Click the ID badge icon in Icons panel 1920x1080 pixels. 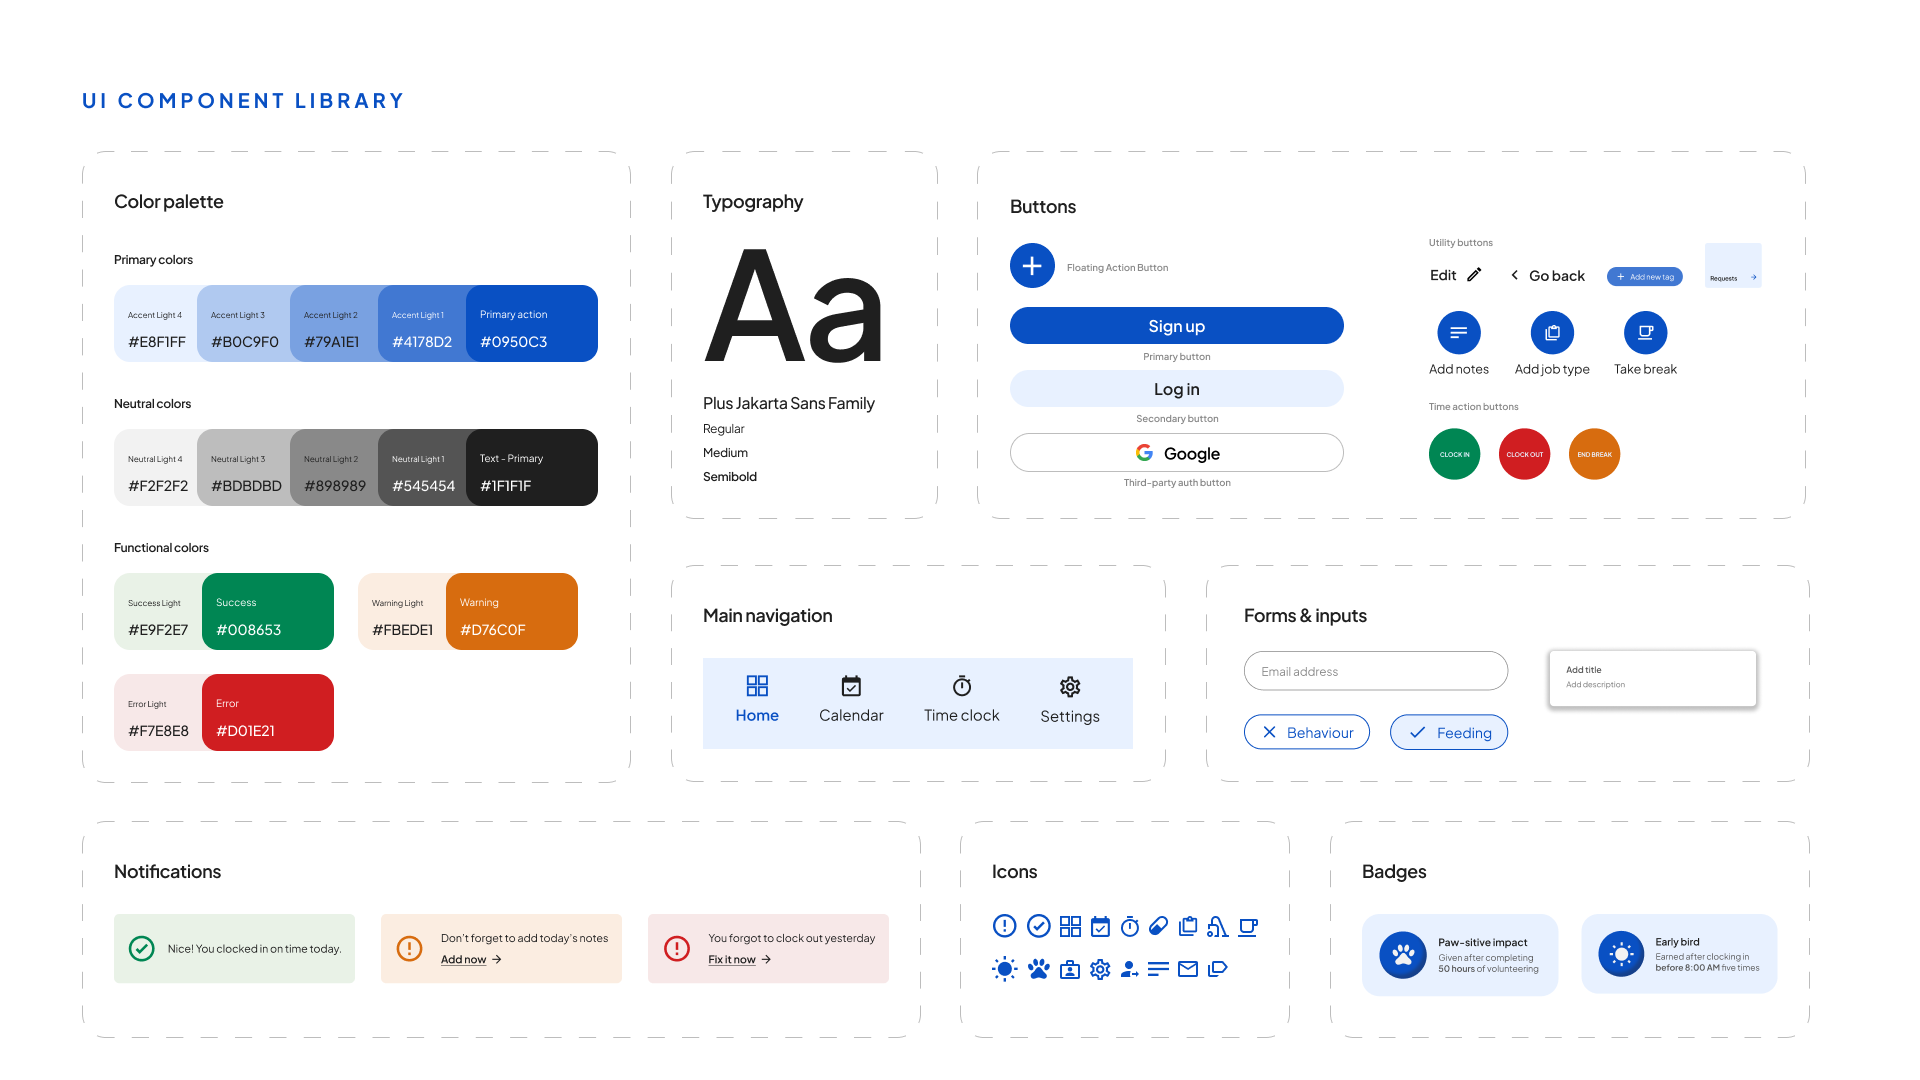click(x=1070, y=969)
